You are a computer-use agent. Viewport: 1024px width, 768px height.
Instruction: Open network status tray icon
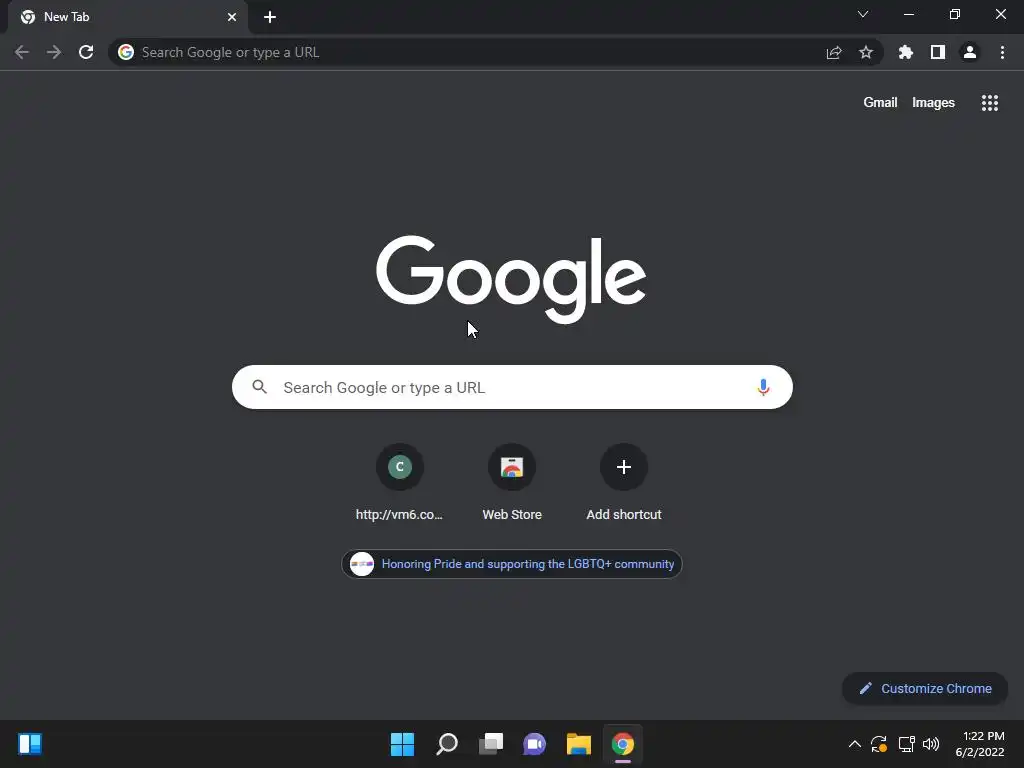click(906, 744)
